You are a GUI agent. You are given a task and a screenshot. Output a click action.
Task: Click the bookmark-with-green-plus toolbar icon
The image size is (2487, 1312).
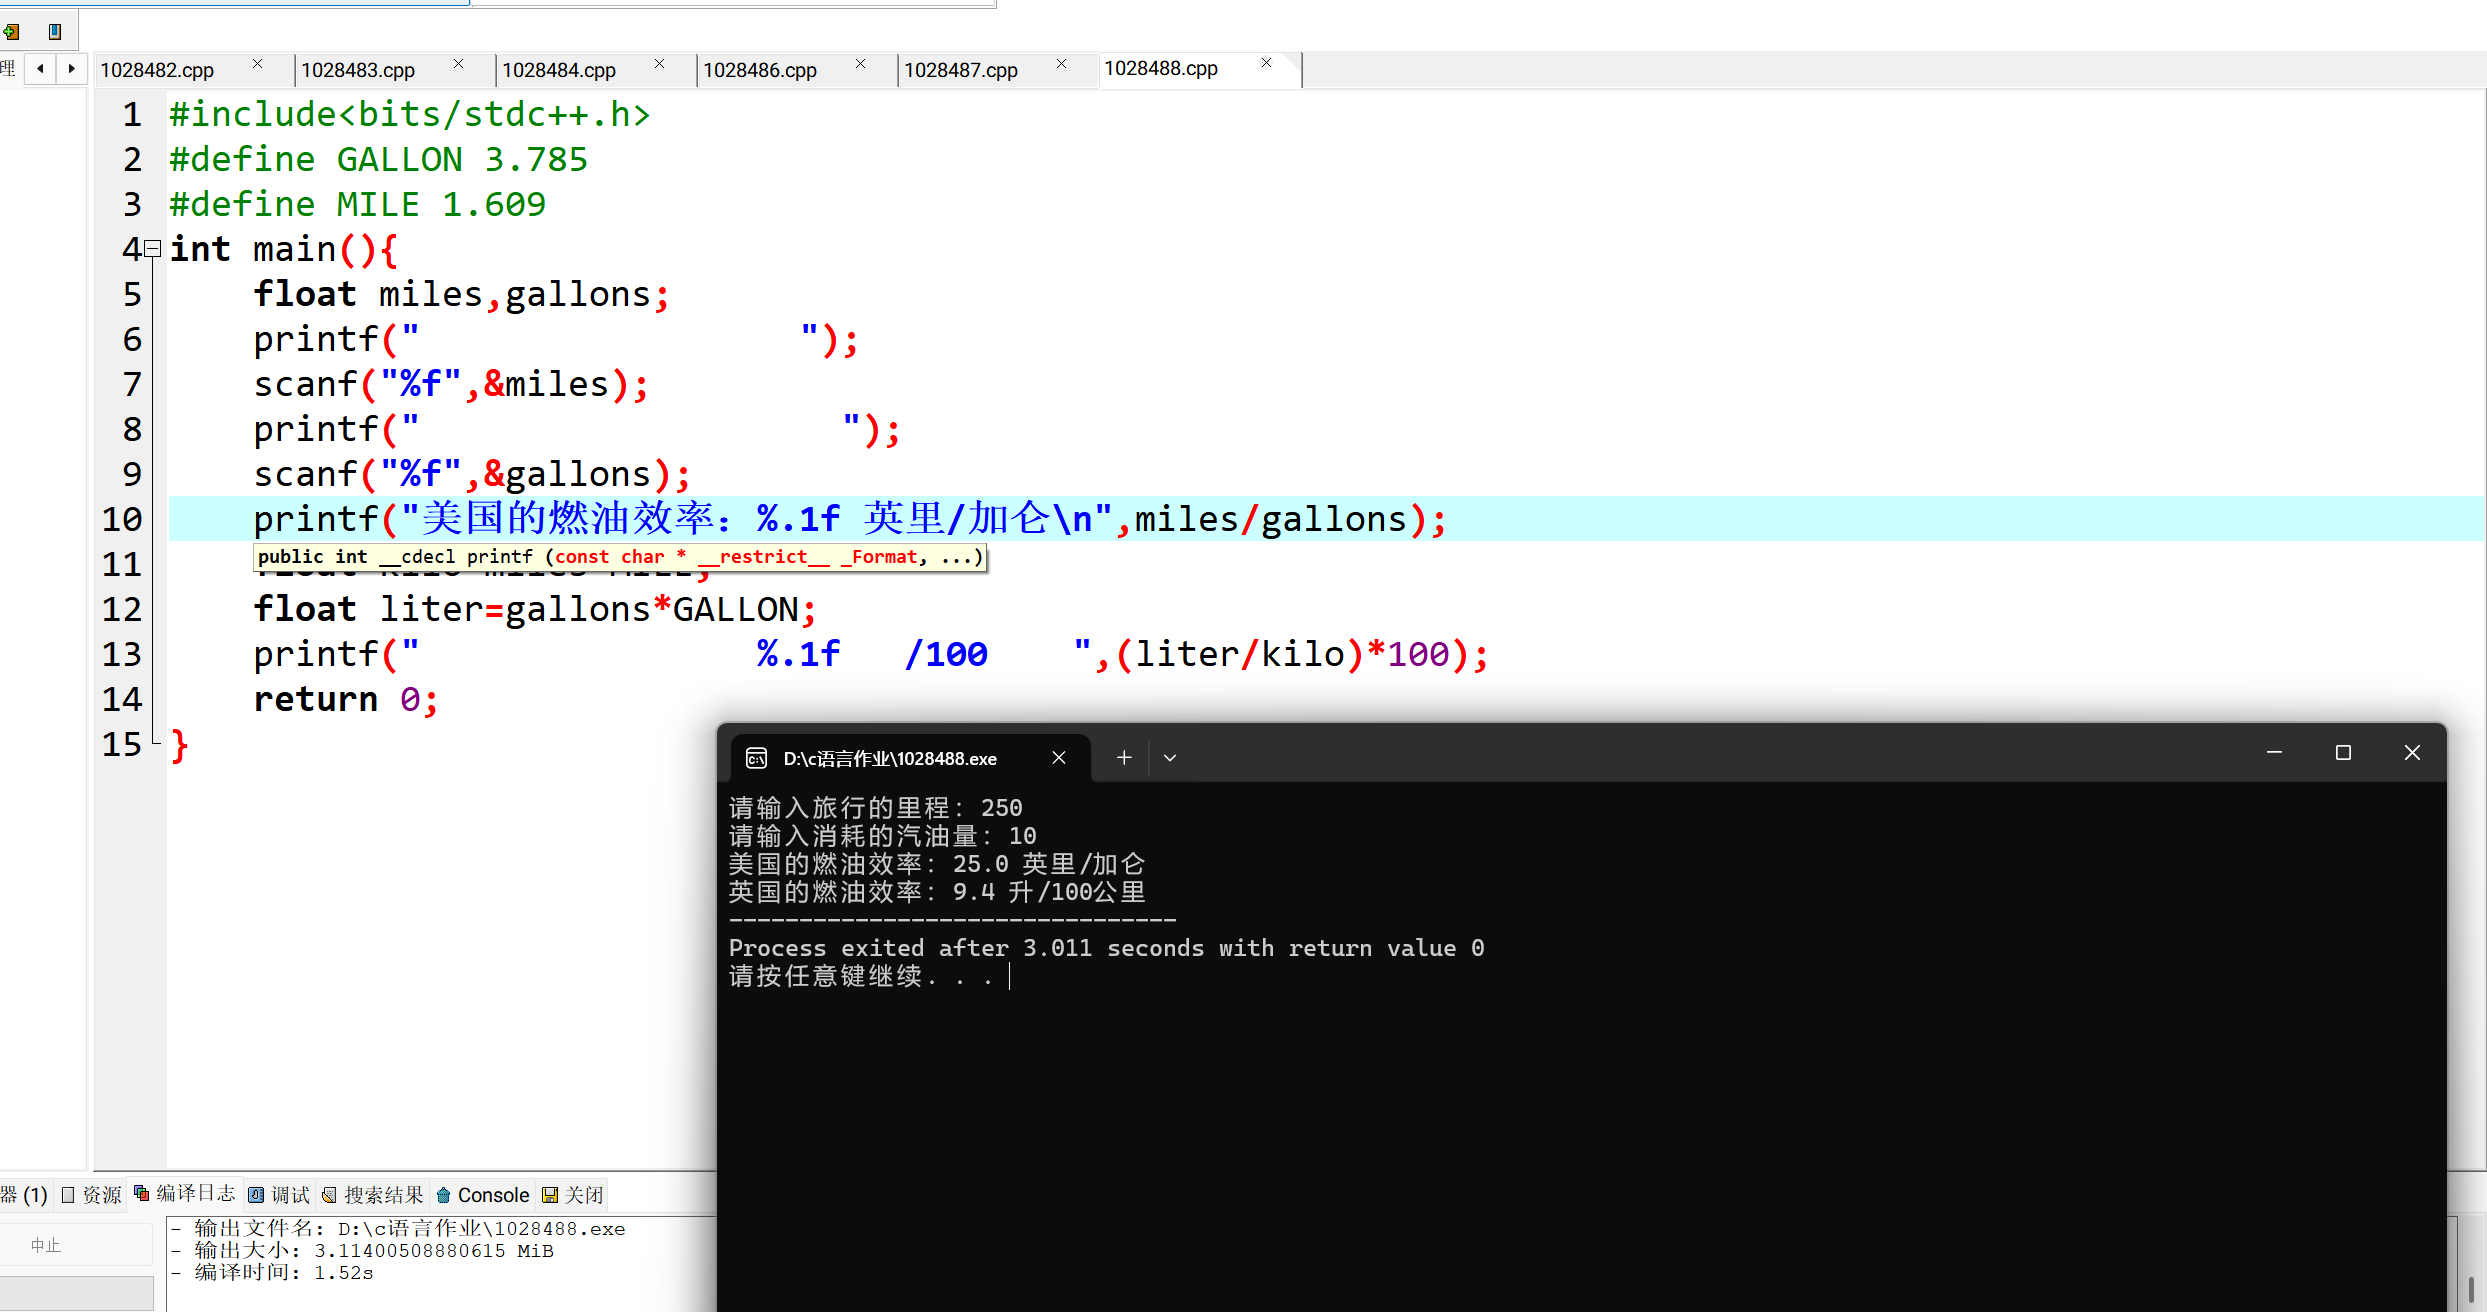click(11, 32)
